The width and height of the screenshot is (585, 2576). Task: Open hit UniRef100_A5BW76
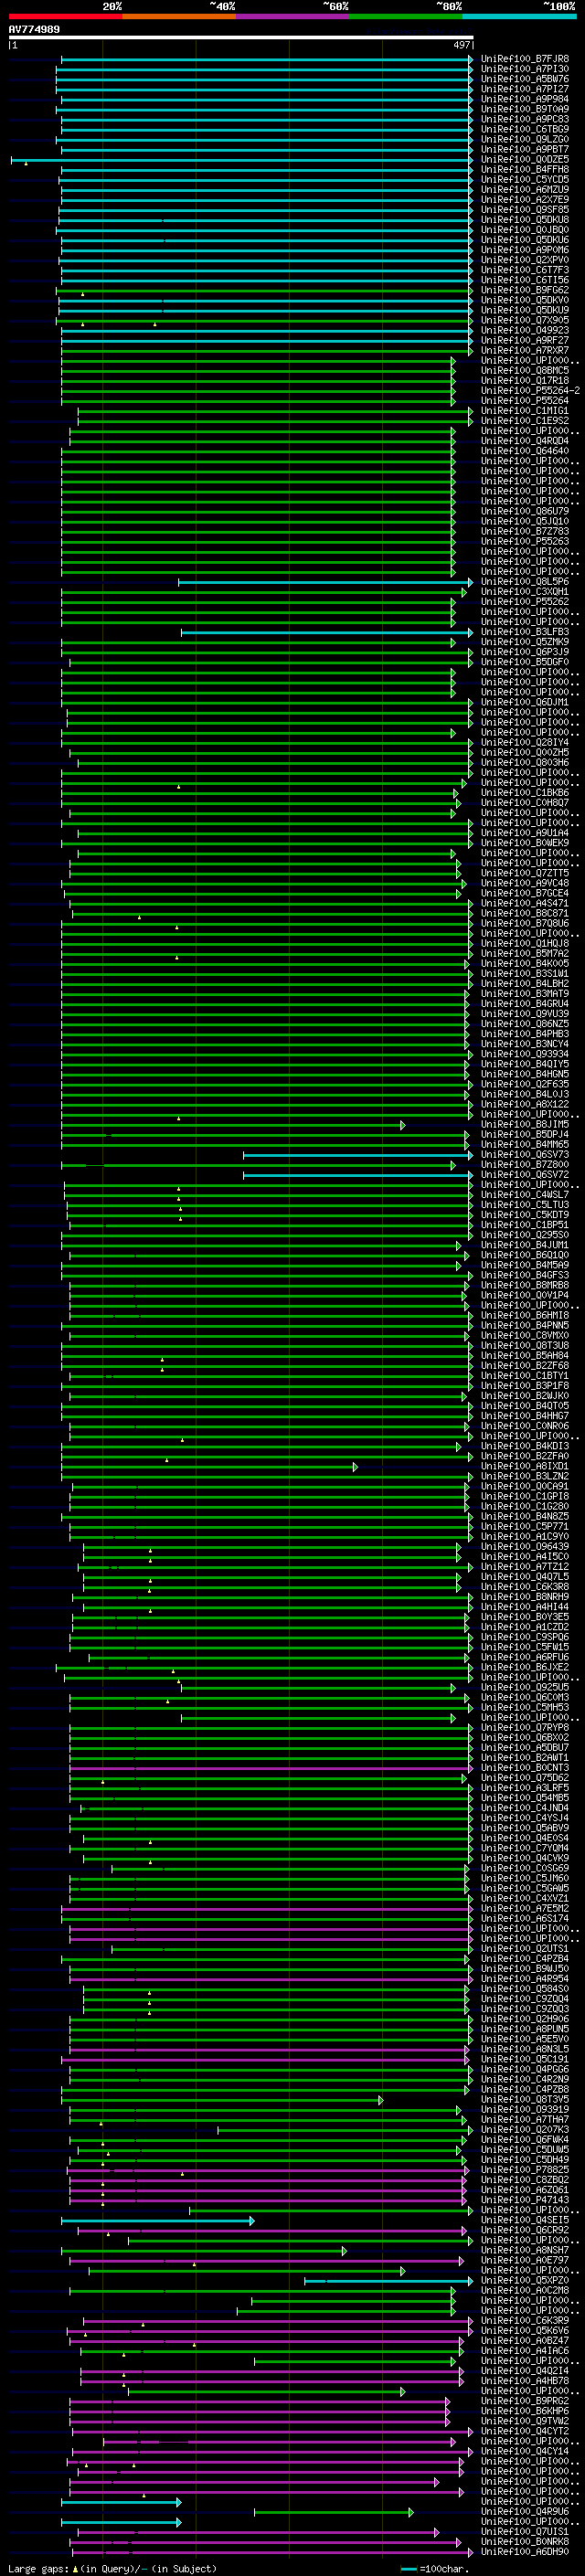(524, 79)
